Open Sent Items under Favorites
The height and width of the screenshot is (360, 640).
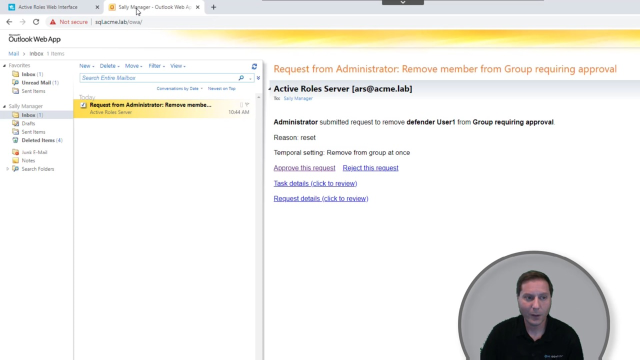point(33,91)
